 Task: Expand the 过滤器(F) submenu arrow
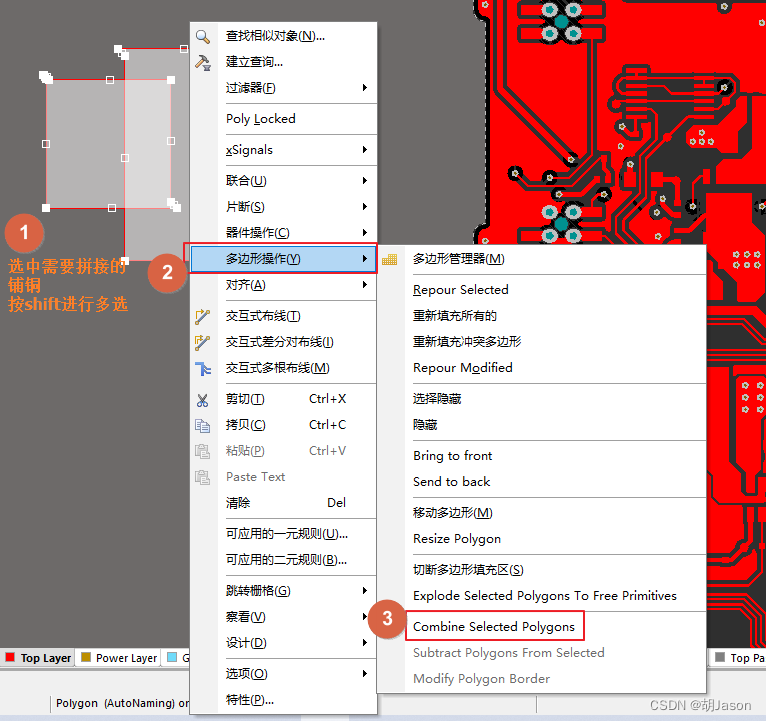364,87
